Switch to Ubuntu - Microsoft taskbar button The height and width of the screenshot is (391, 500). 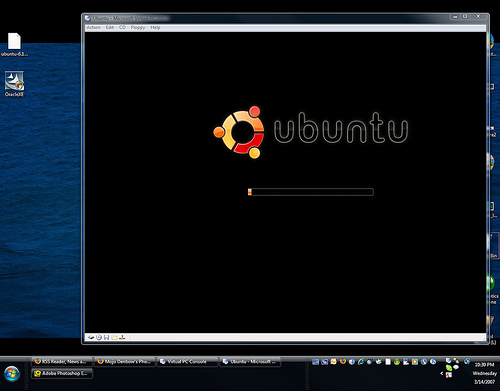250,362
